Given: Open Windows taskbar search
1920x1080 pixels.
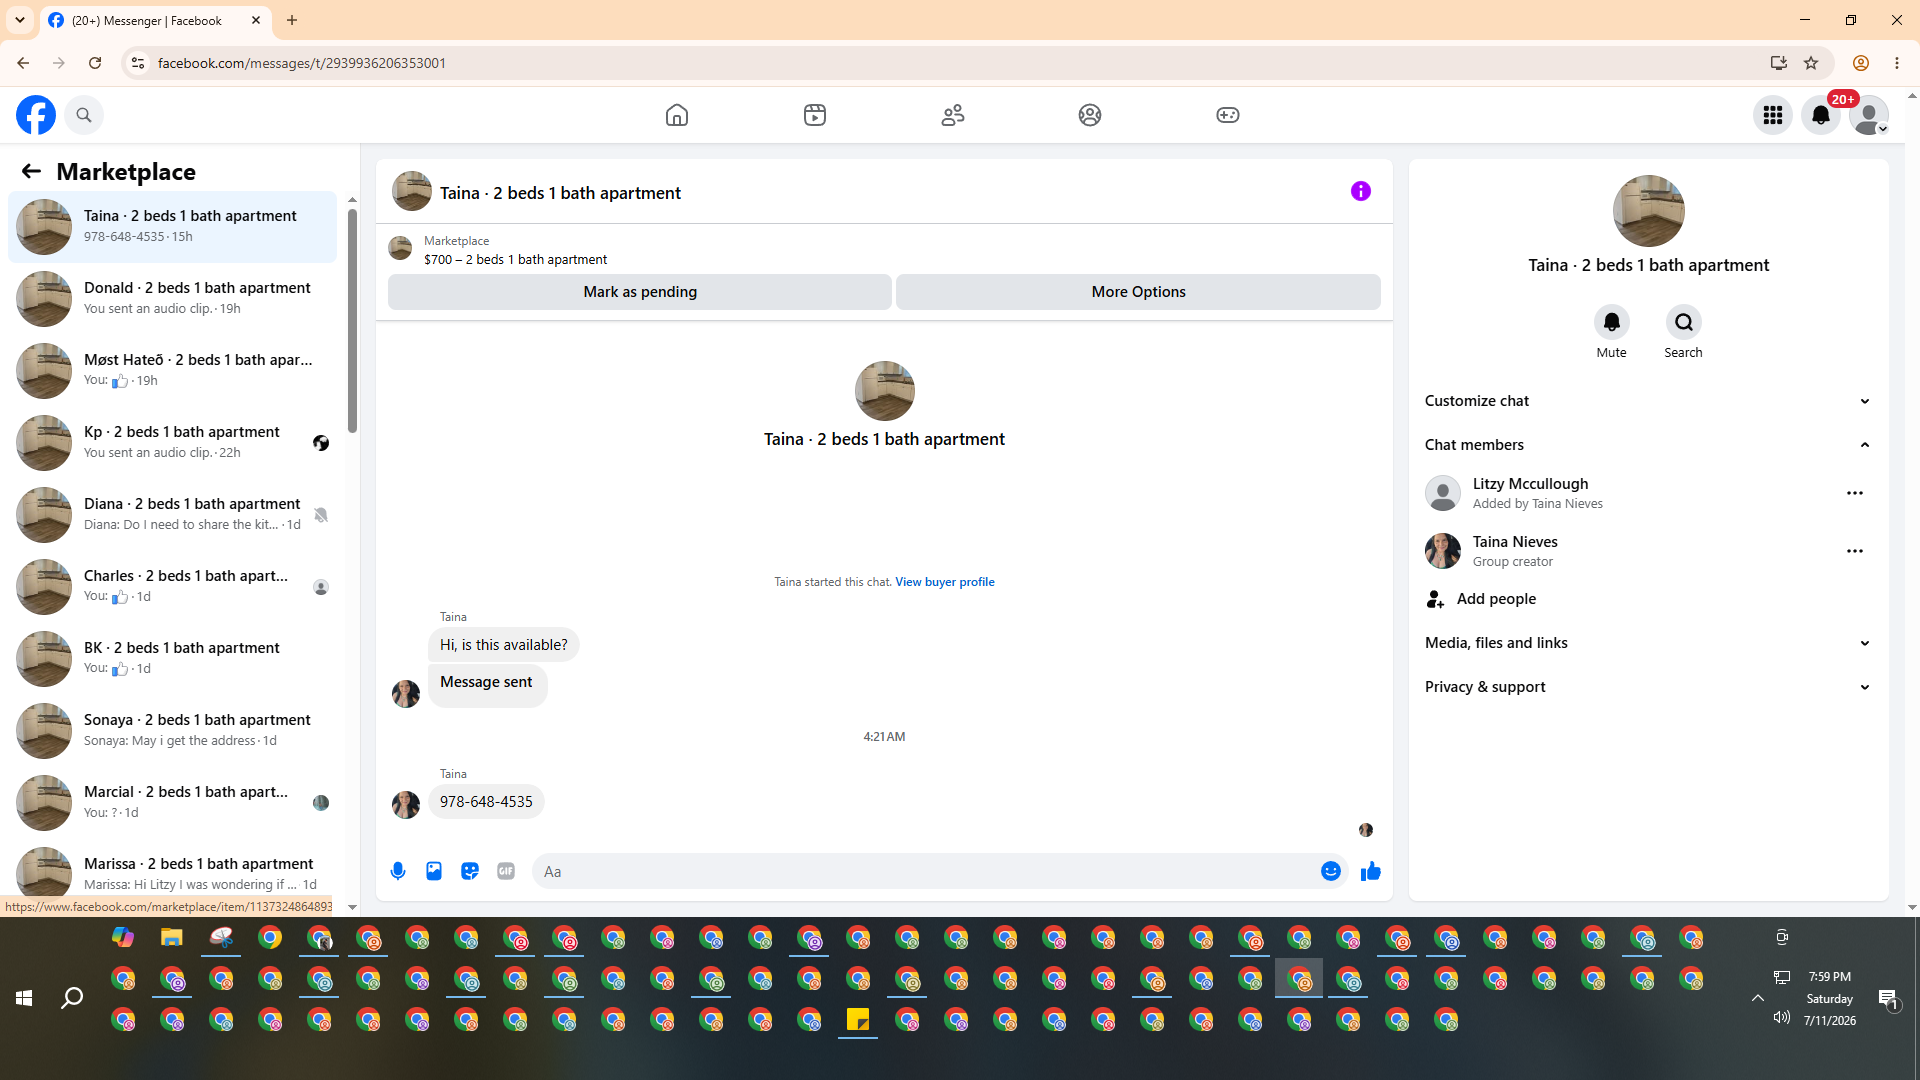Looking at the screenshot, I should click(x=72, y=998).
